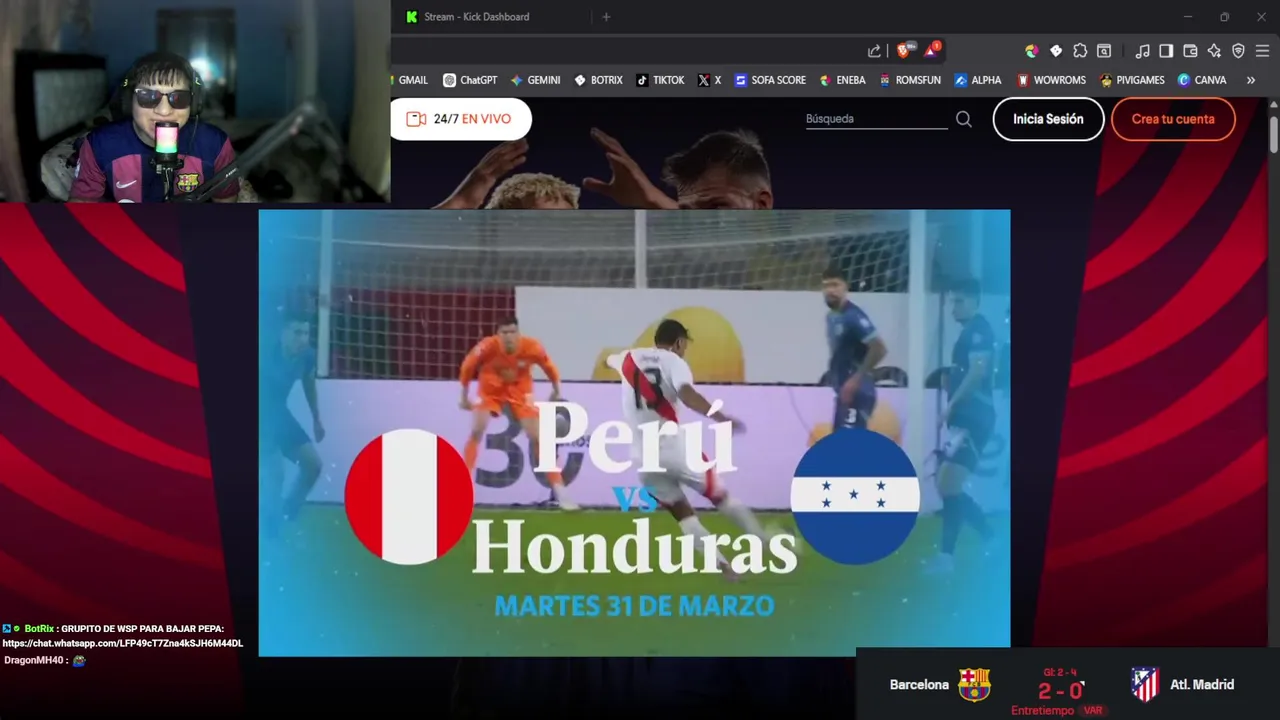Click the share page icon in address bar
Image resolution: width=1280 pixels, height=720 pixels.
(874, 51)
